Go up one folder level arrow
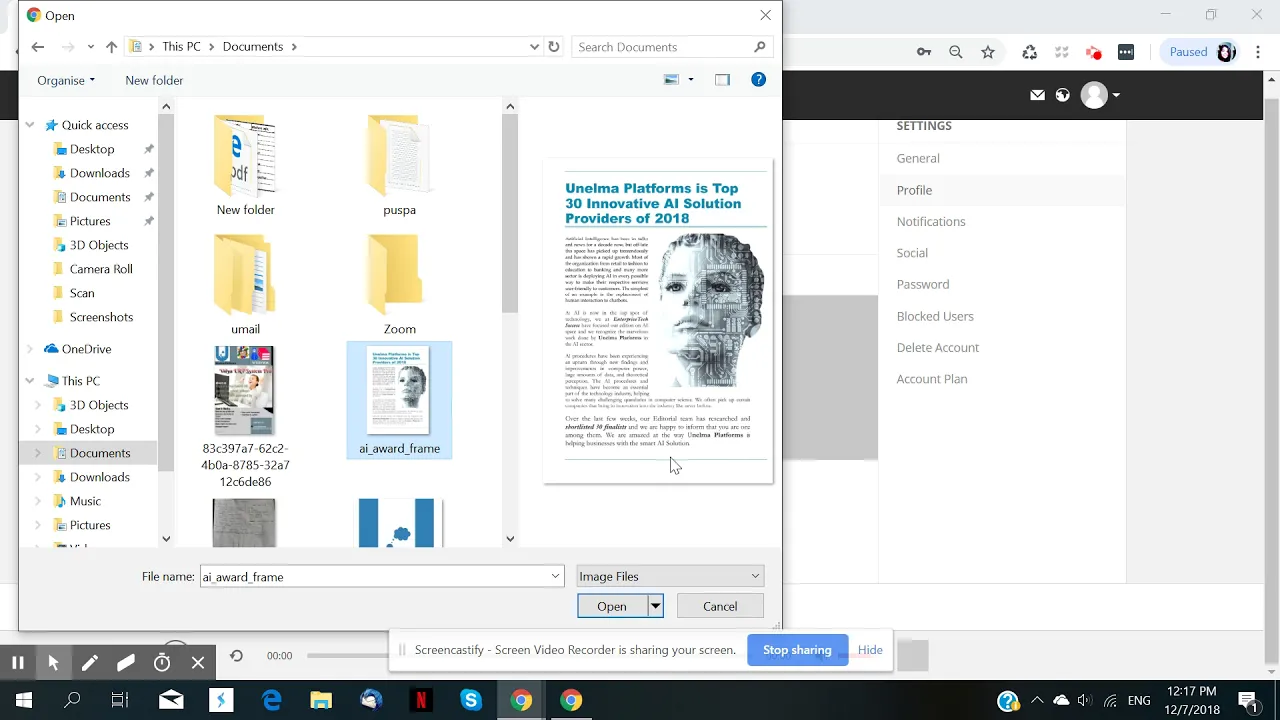The image size is (1280, 720). click(x=111, y=47)
